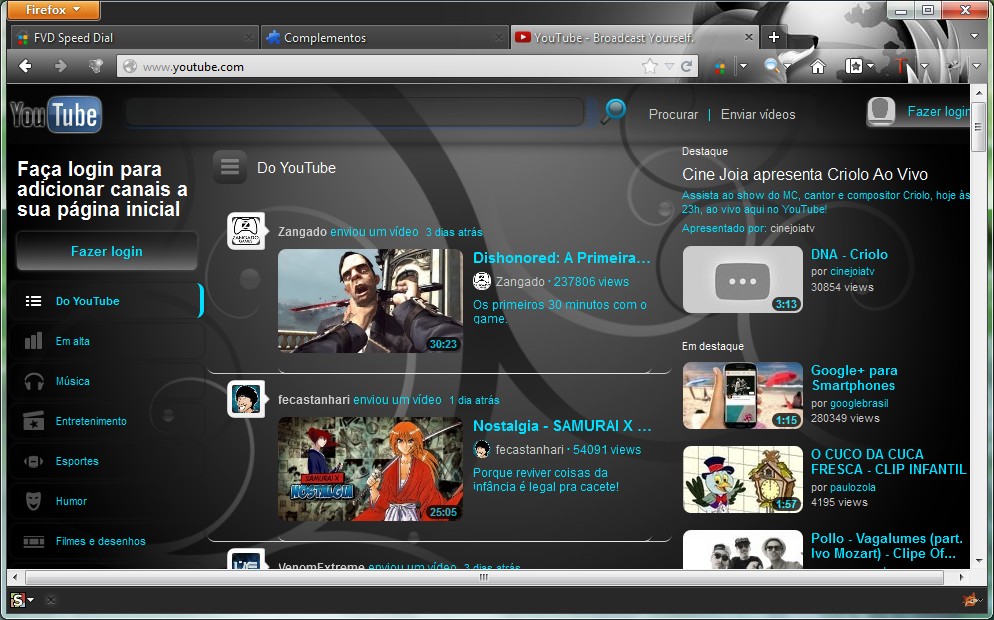994x620 pixels.
Task: Click the Fazer login link at top right
Action: tap(938, 112)
